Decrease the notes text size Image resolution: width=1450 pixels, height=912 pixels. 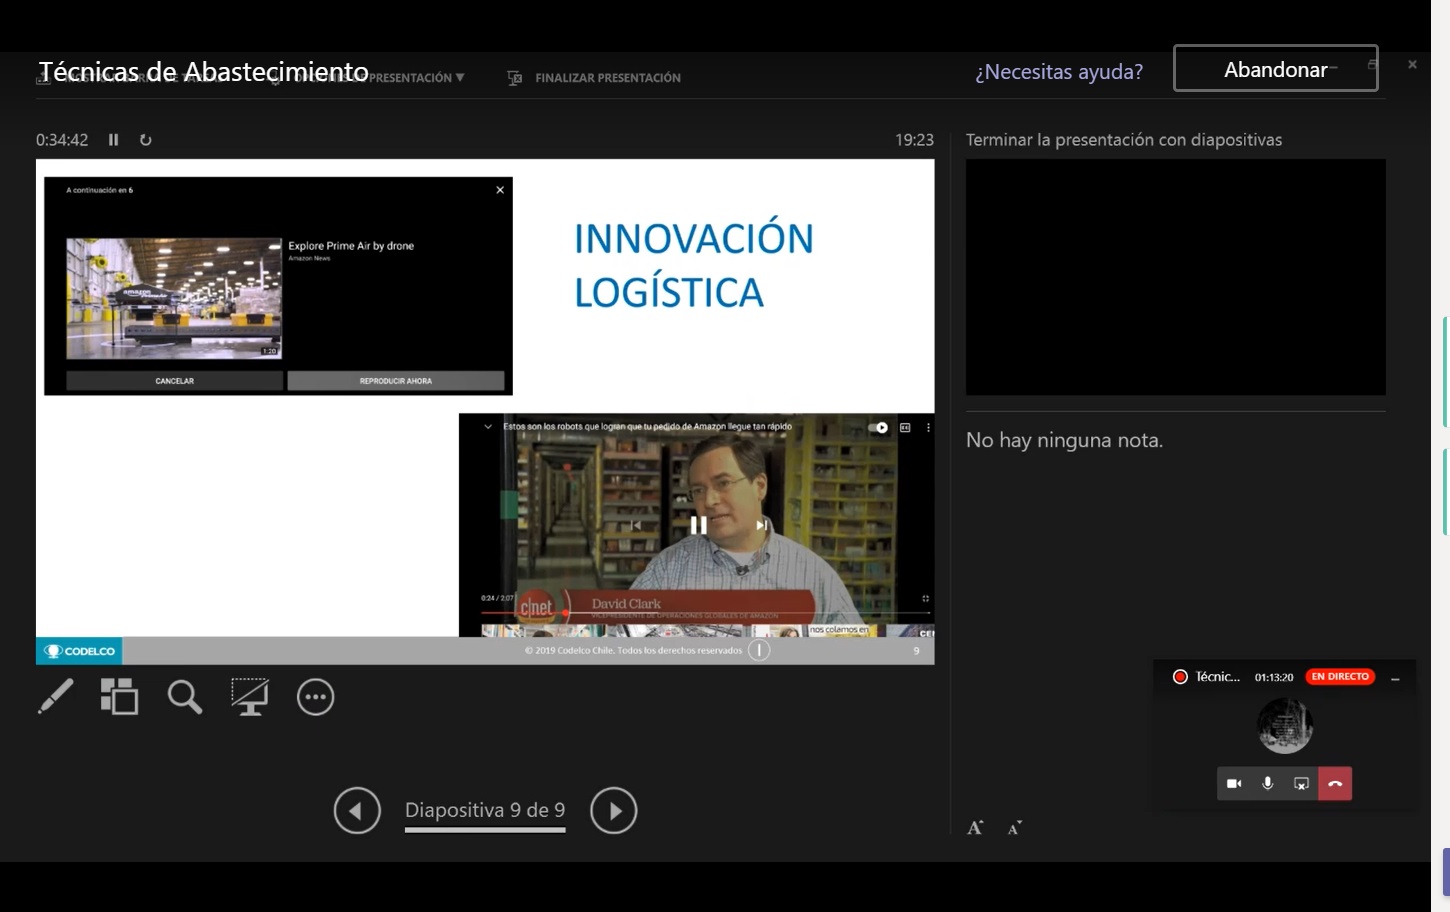pos(1014,828)
